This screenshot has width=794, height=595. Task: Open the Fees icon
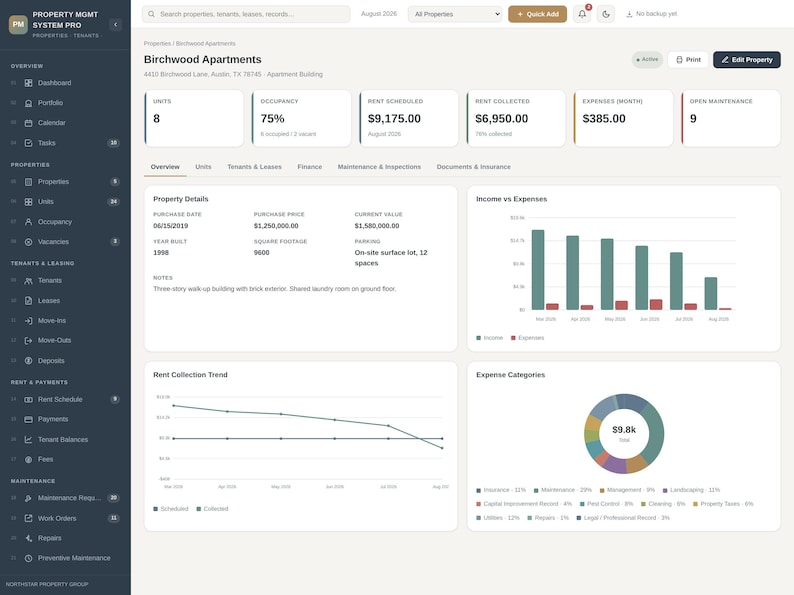pyautogui.click(x=28, y=459)
